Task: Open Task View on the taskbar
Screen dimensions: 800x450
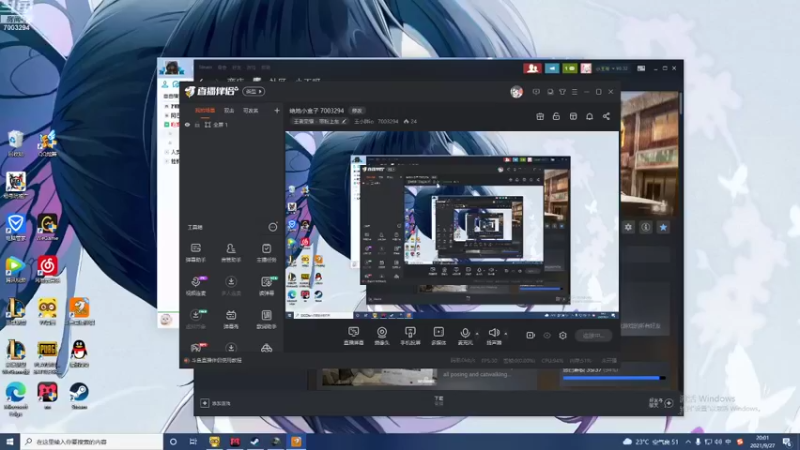Action: click(193, 441)
